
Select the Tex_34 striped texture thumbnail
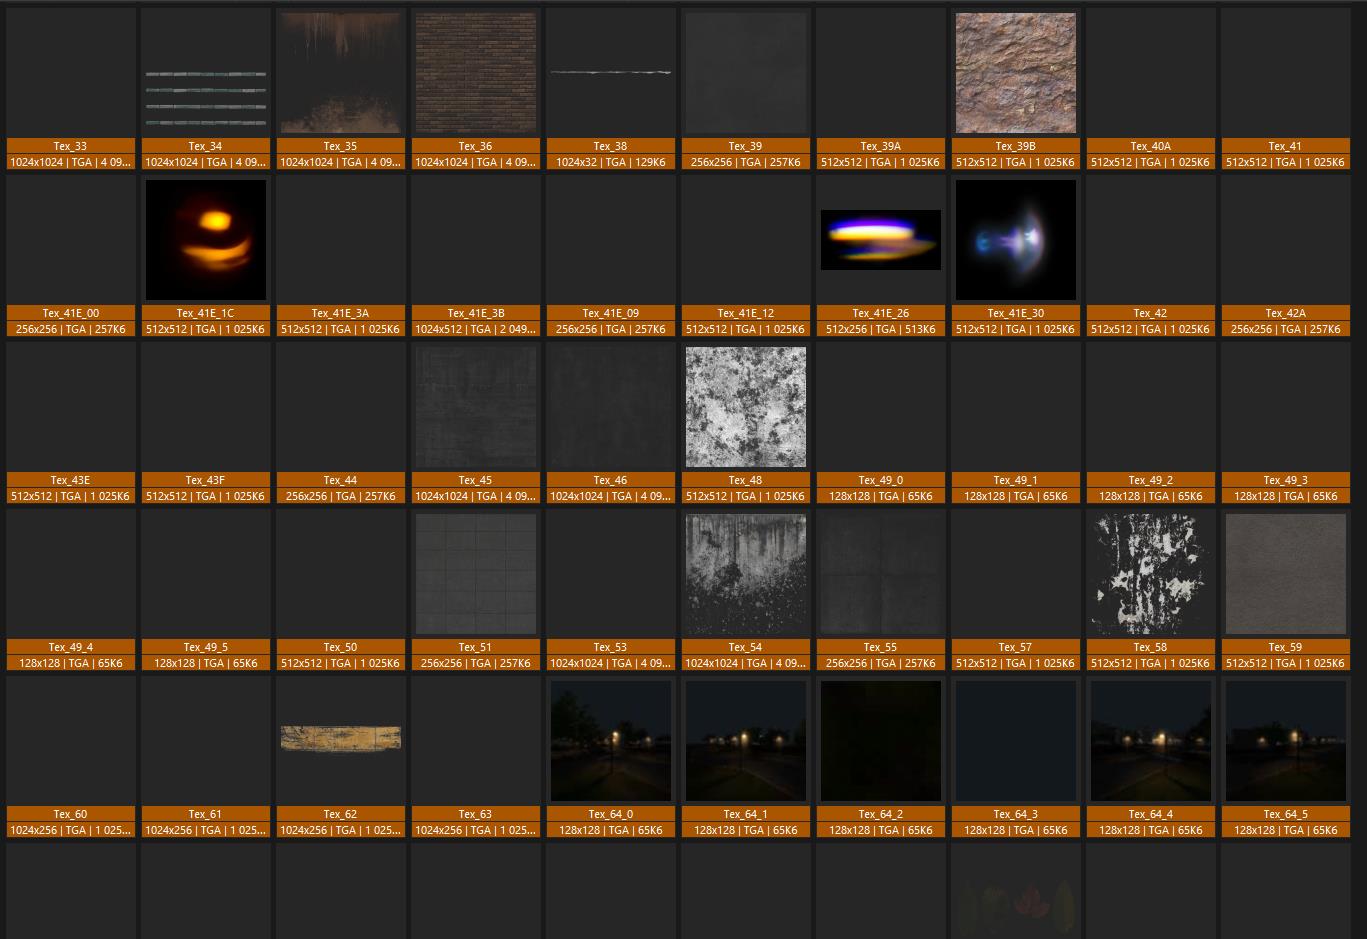coord(205,98)
